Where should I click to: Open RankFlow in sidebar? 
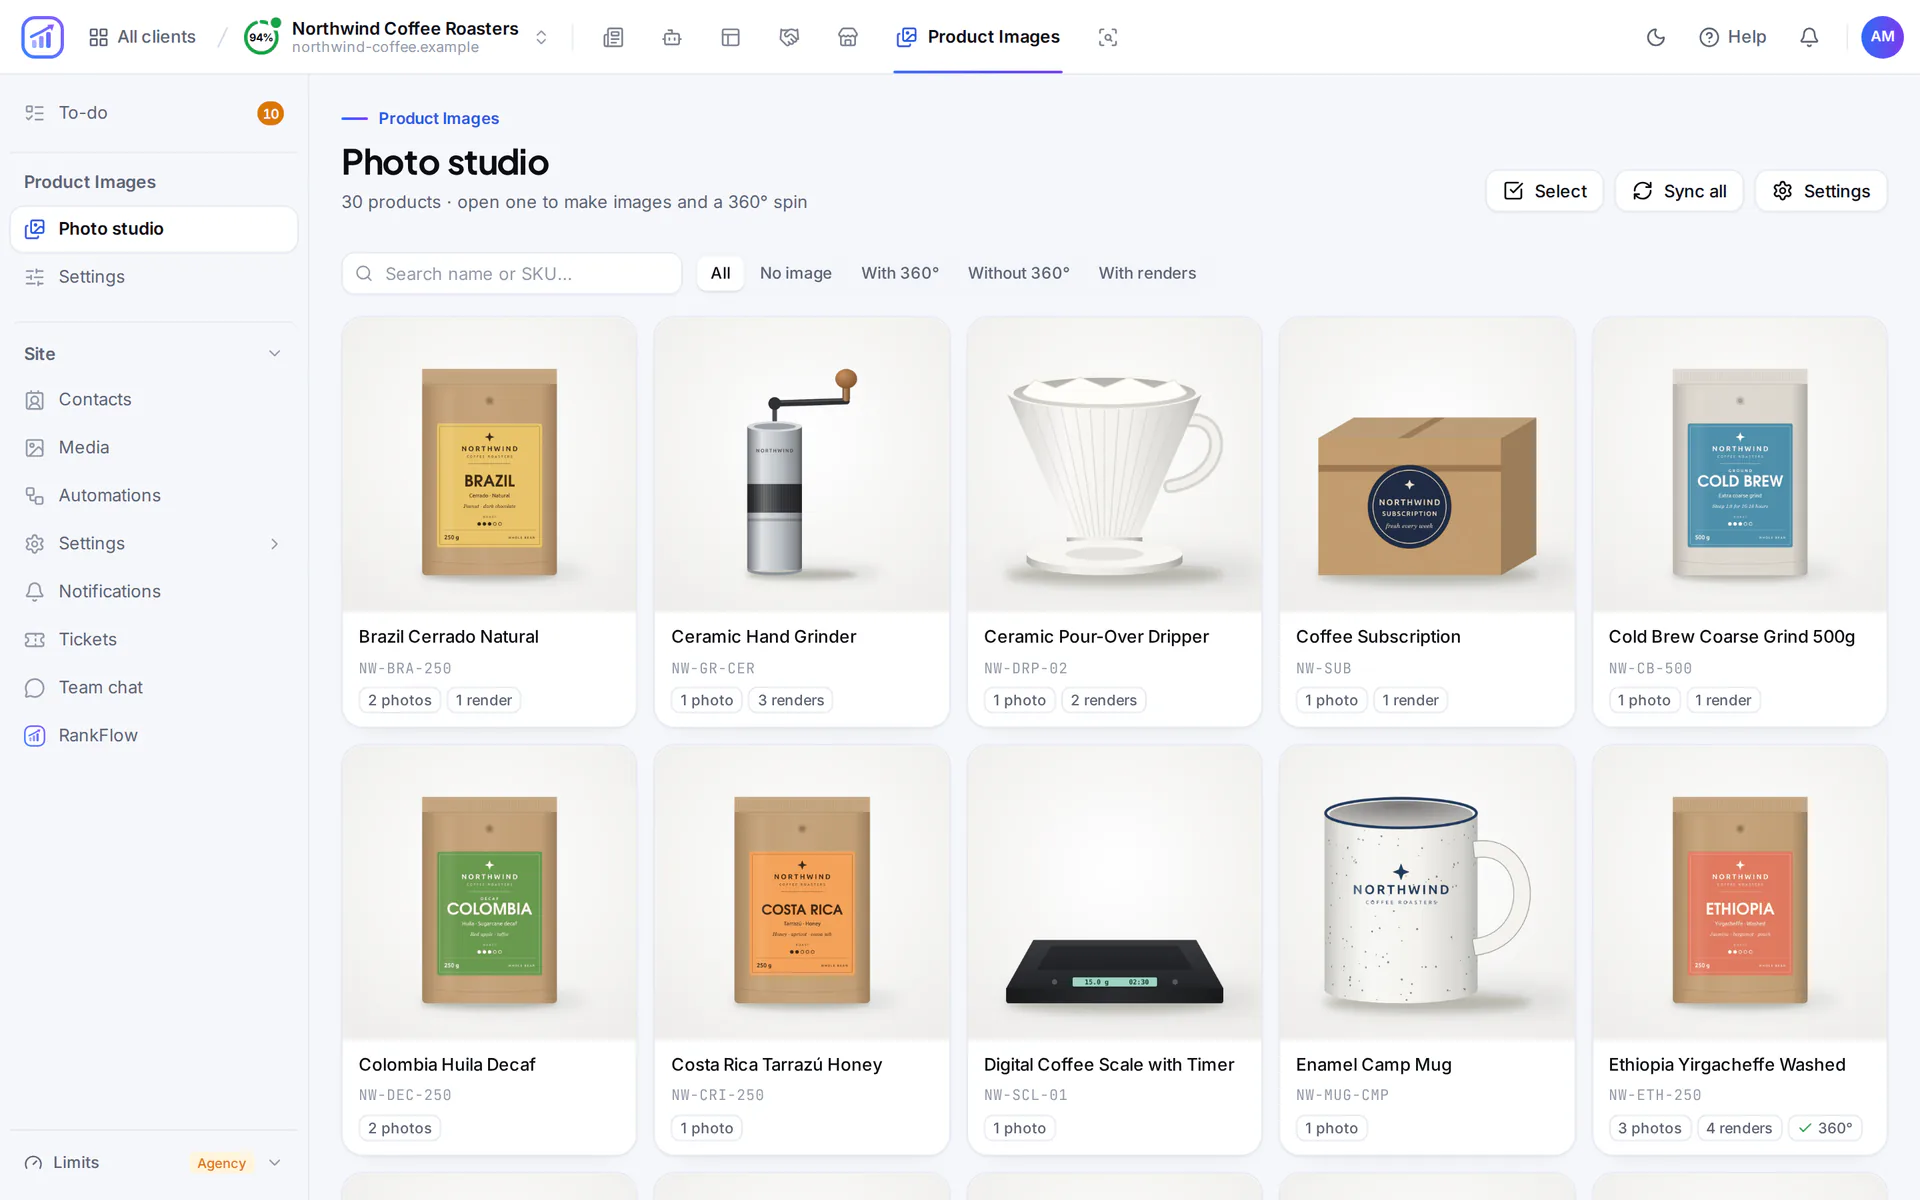coord(154,736)
